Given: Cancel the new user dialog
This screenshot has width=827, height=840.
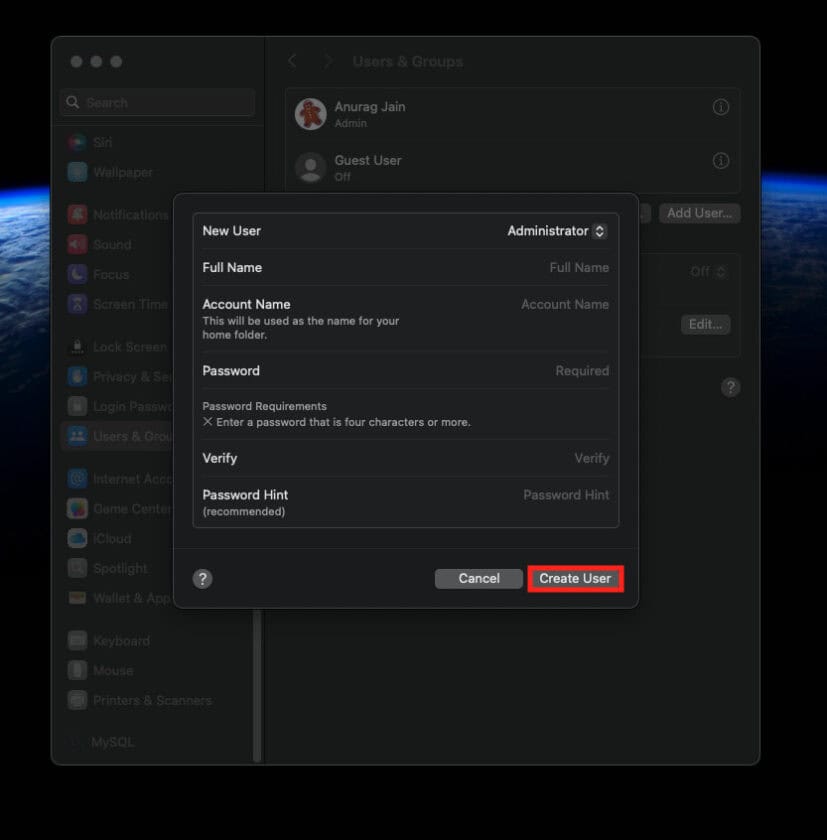Looking at the screenshot, I should click(479, 579).
